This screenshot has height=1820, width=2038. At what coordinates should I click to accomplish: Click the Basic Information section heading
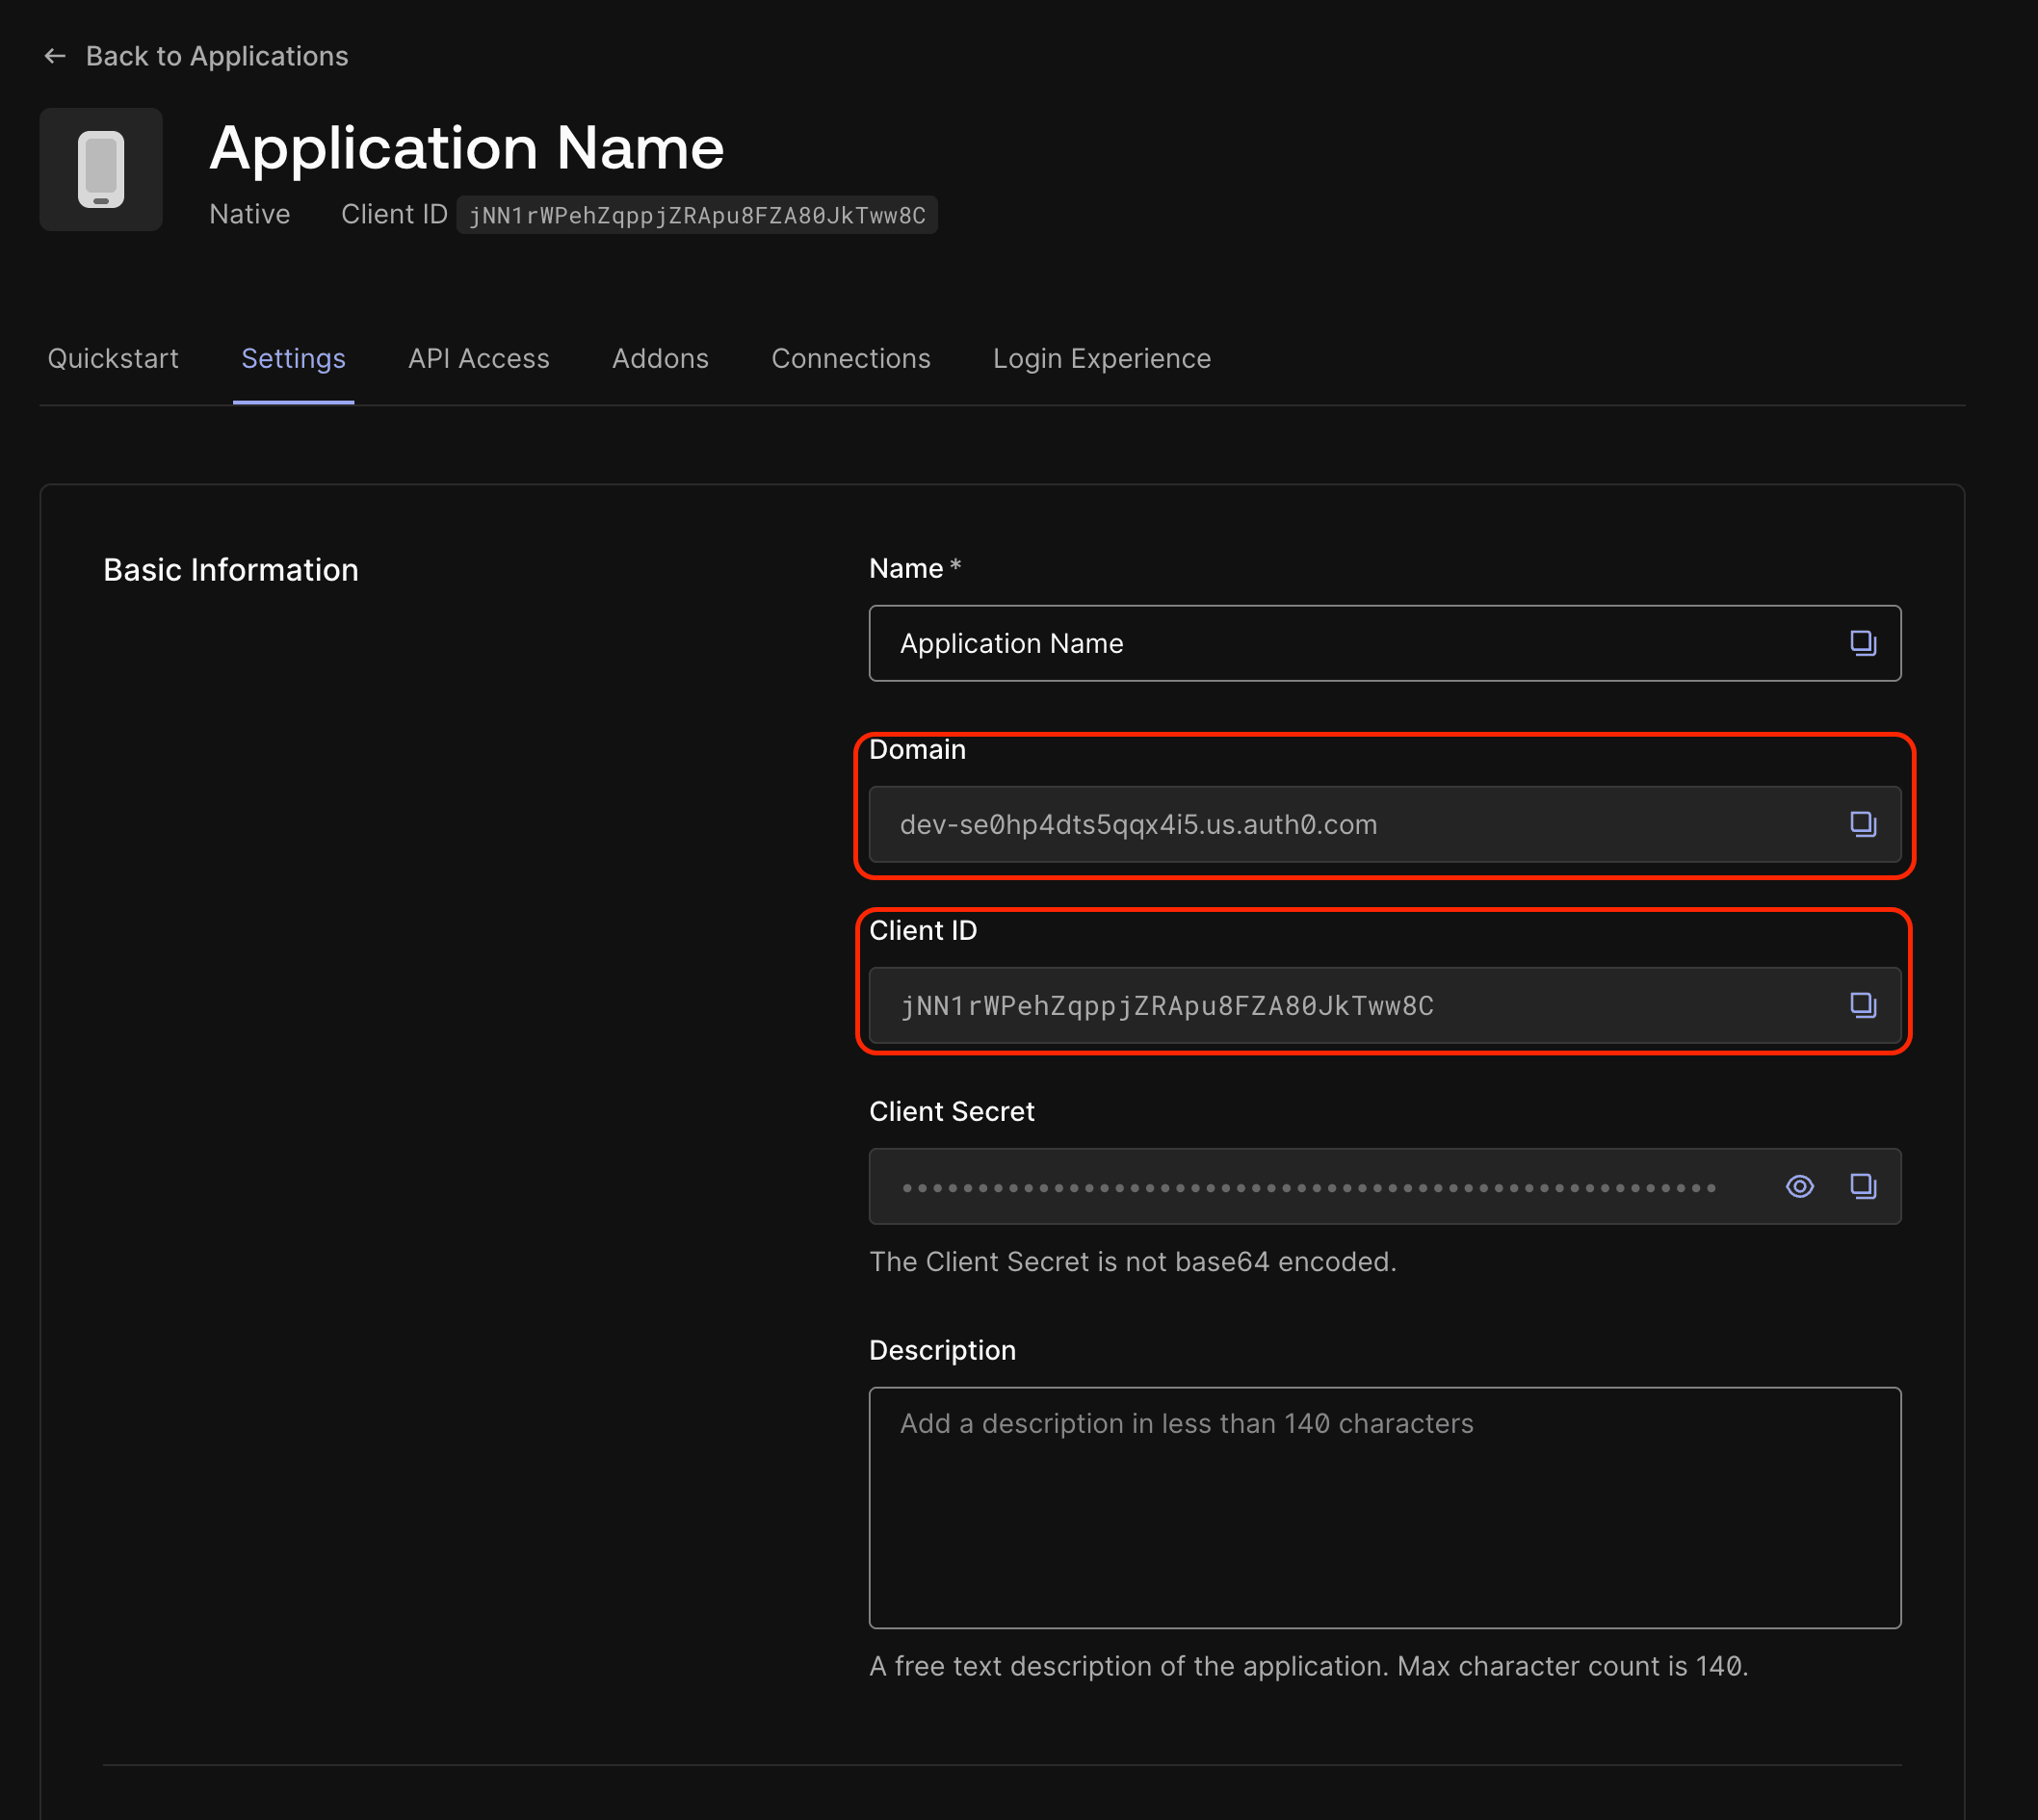point(231,570)
